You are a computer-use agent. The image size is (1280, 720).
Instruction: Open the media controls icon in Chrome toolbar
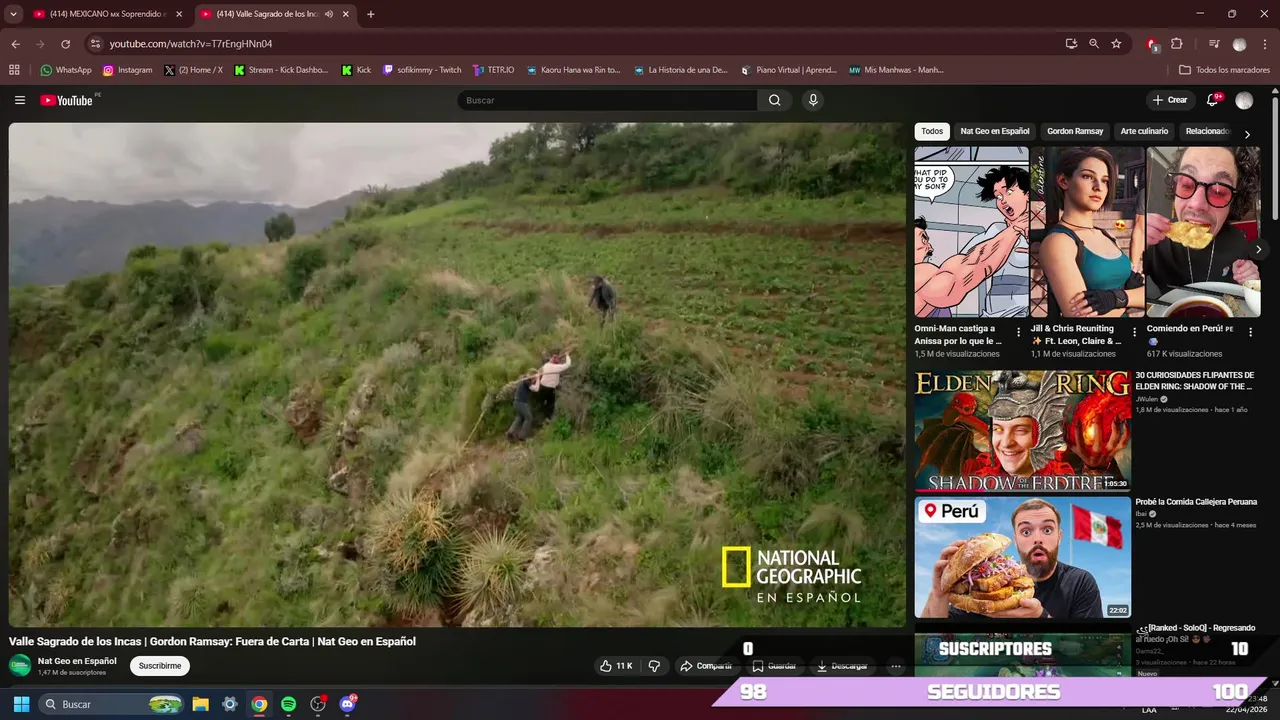(1214, 44)
